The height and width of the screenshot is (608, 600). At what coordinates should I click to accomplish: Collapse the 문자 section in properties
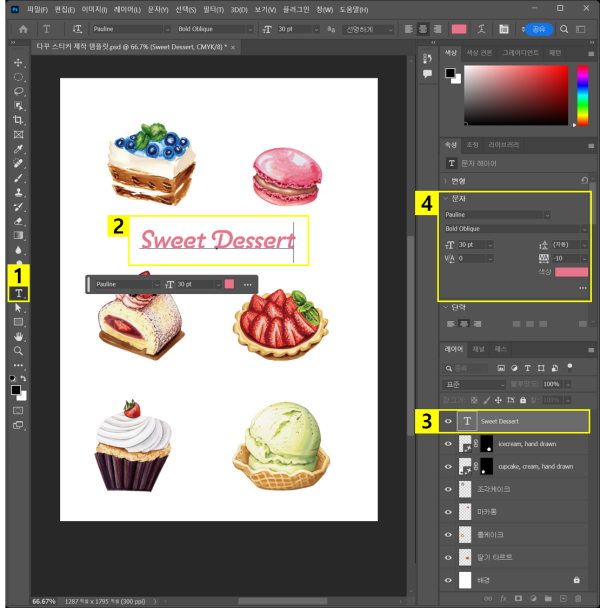pos(445,198)
